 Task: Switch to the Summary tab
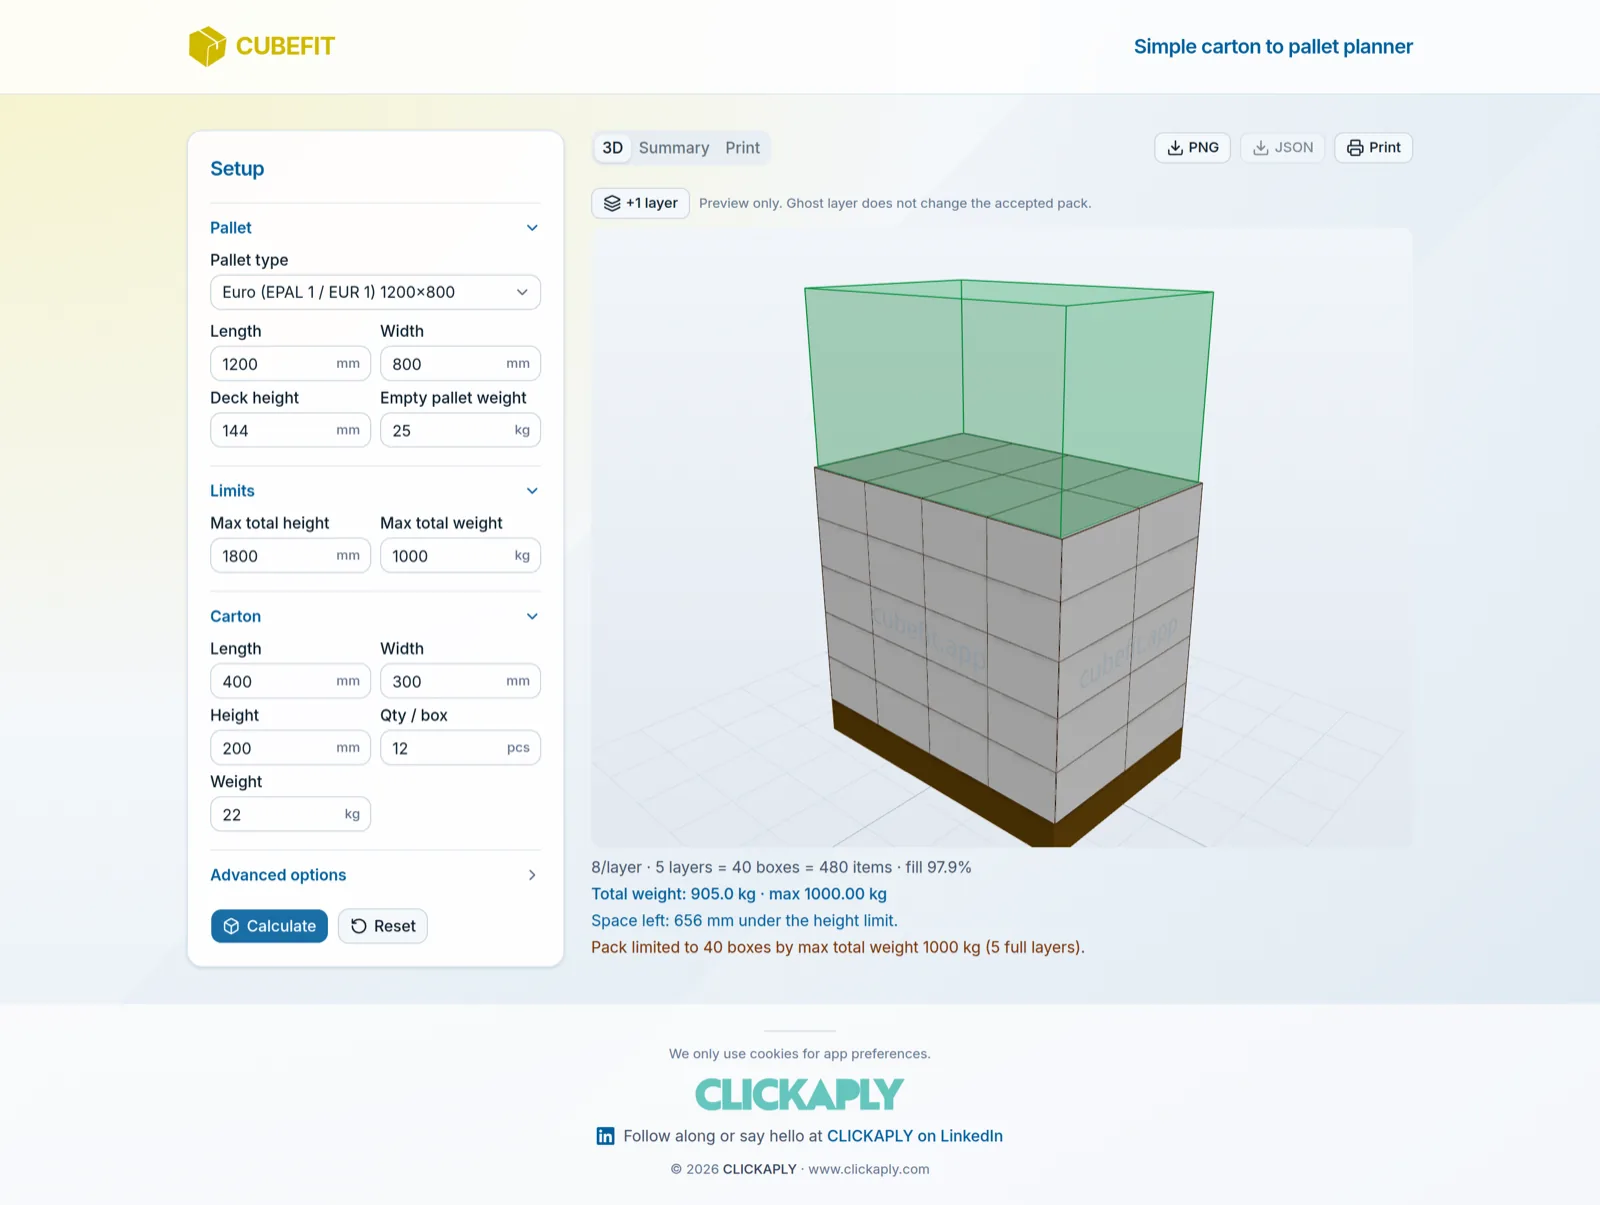tap(674, 148)
